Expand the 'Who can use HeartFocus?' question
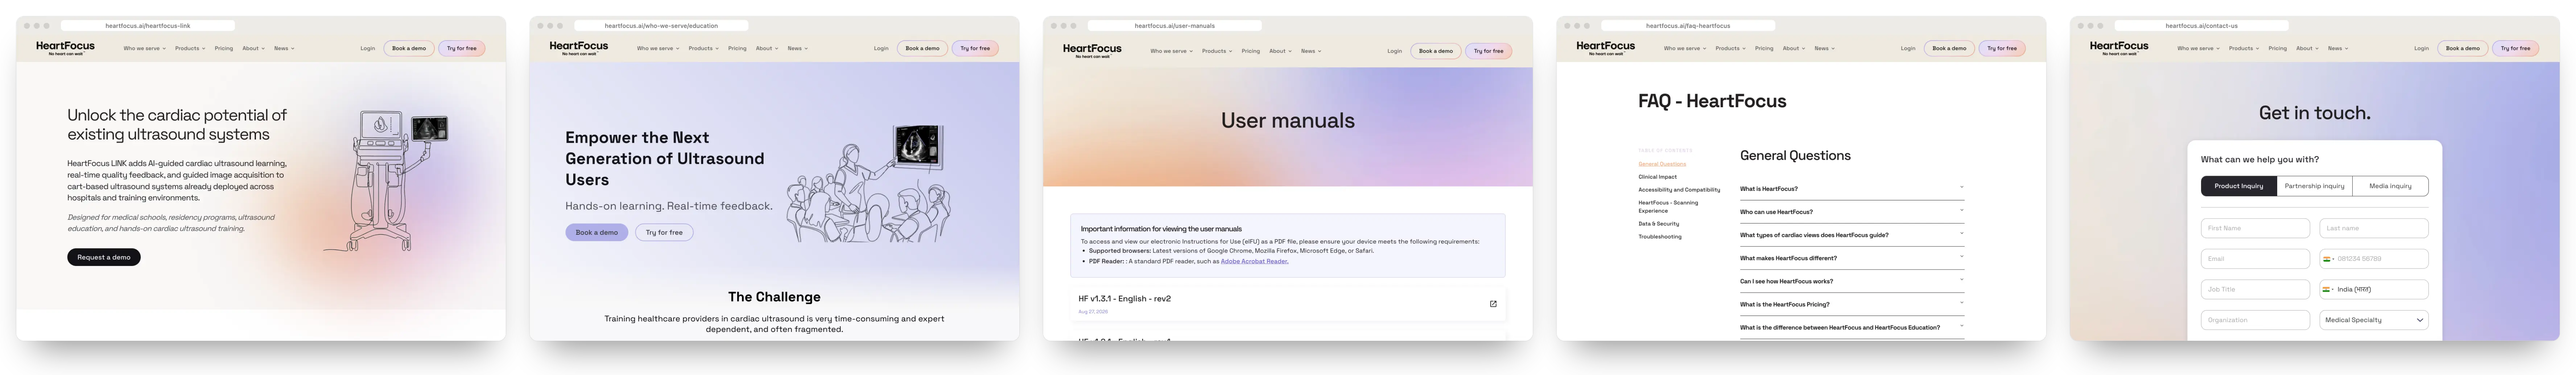The height and width of the screenshot is (375, 2576). click(1852, 212)
